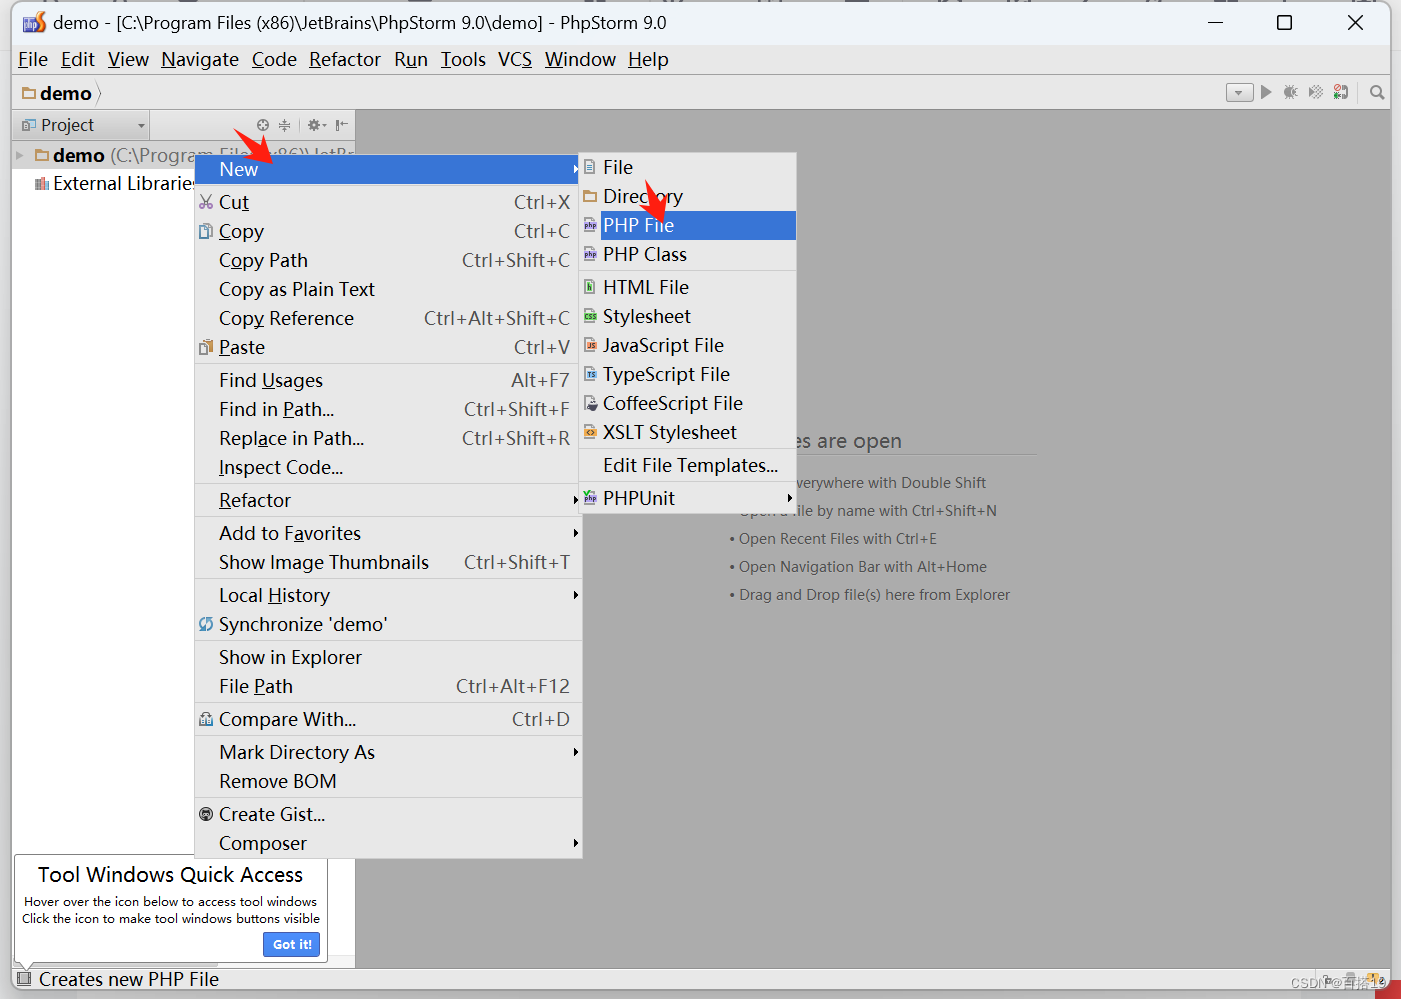The height and width of the screenshot is (999, 1401).
Task: Open the VCS menu
Action: (515, 59)
